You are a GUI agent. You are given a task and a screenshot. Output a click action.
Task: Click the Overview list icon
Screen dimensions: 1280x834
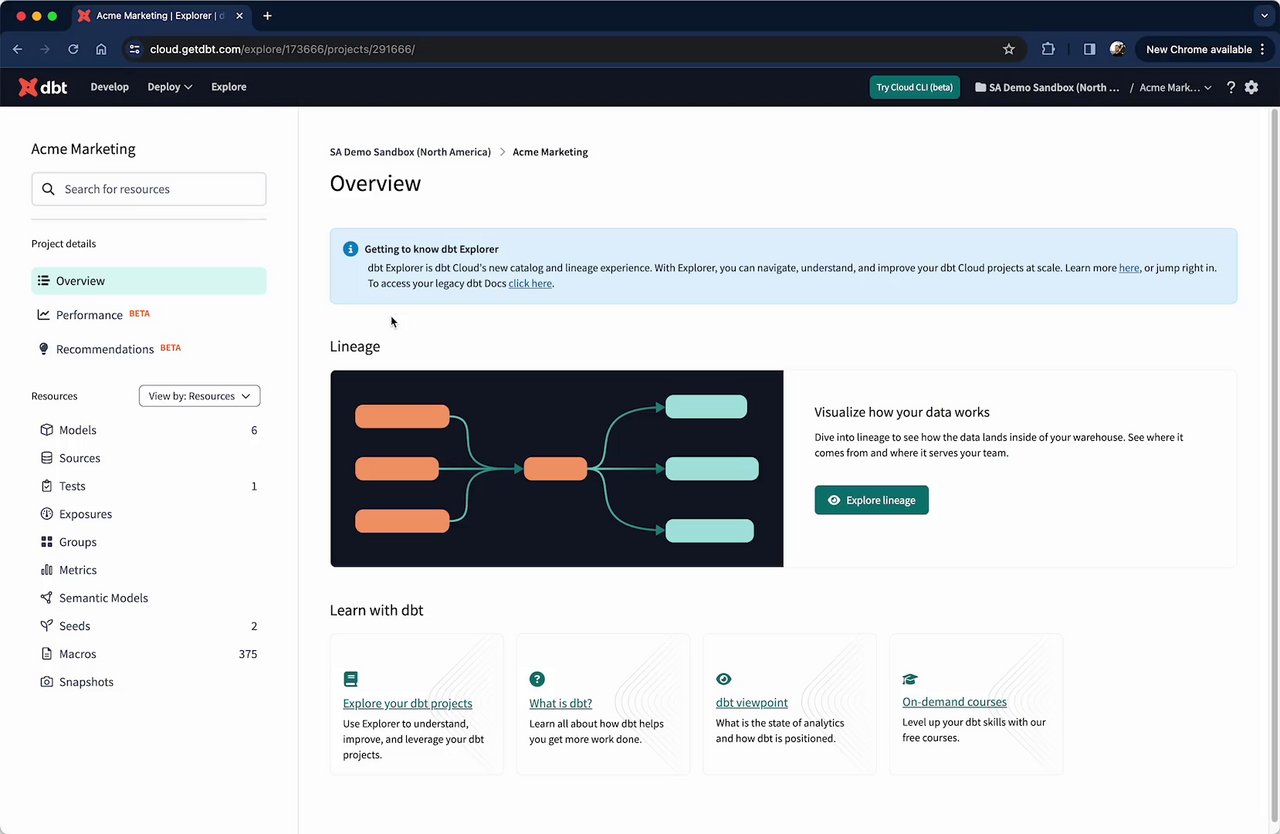coord(43,281)
